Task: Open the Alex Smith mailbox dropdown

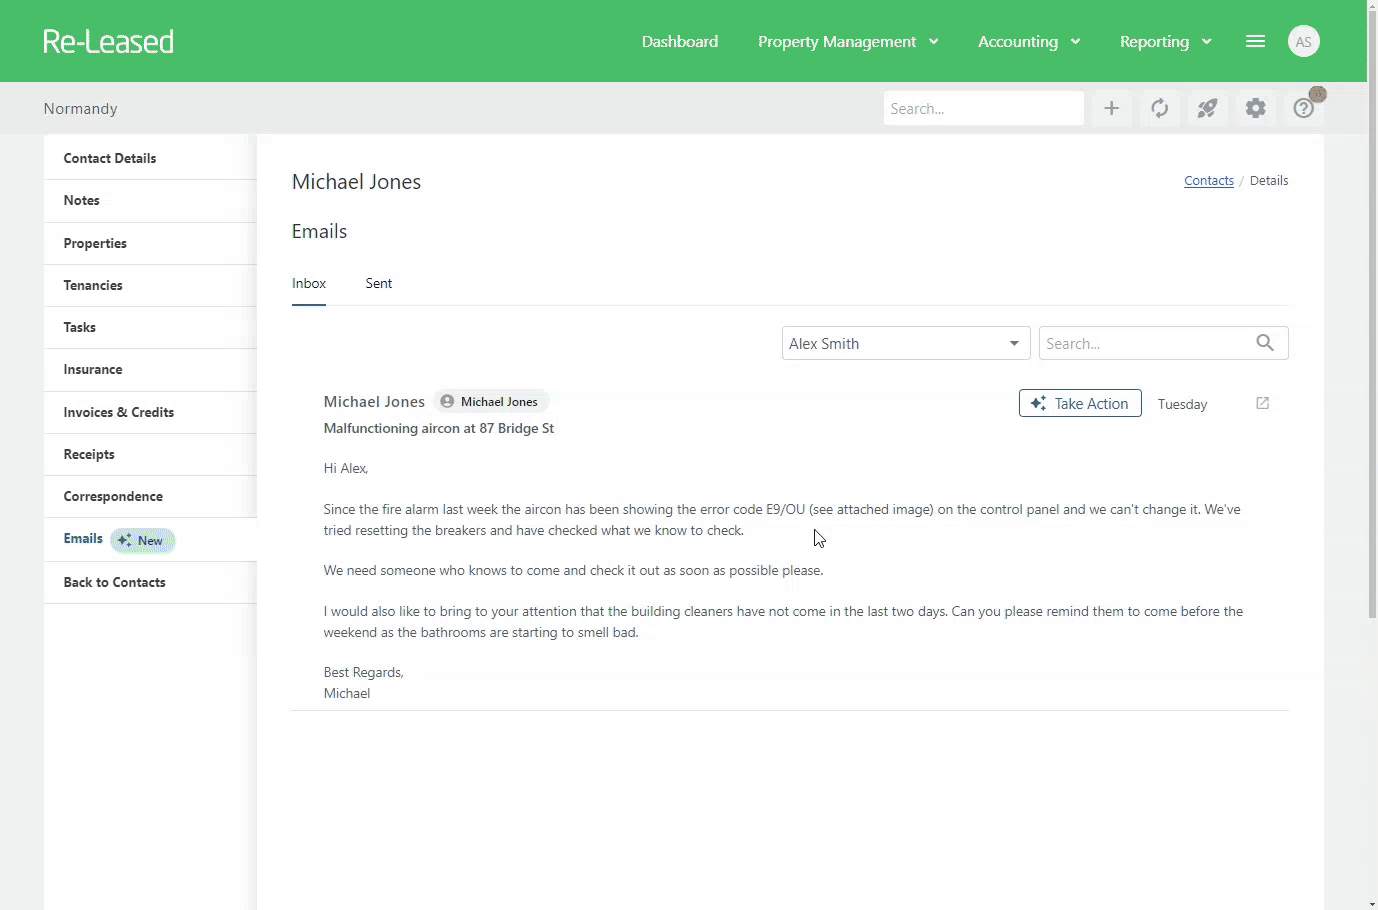Action: [905, 343]
